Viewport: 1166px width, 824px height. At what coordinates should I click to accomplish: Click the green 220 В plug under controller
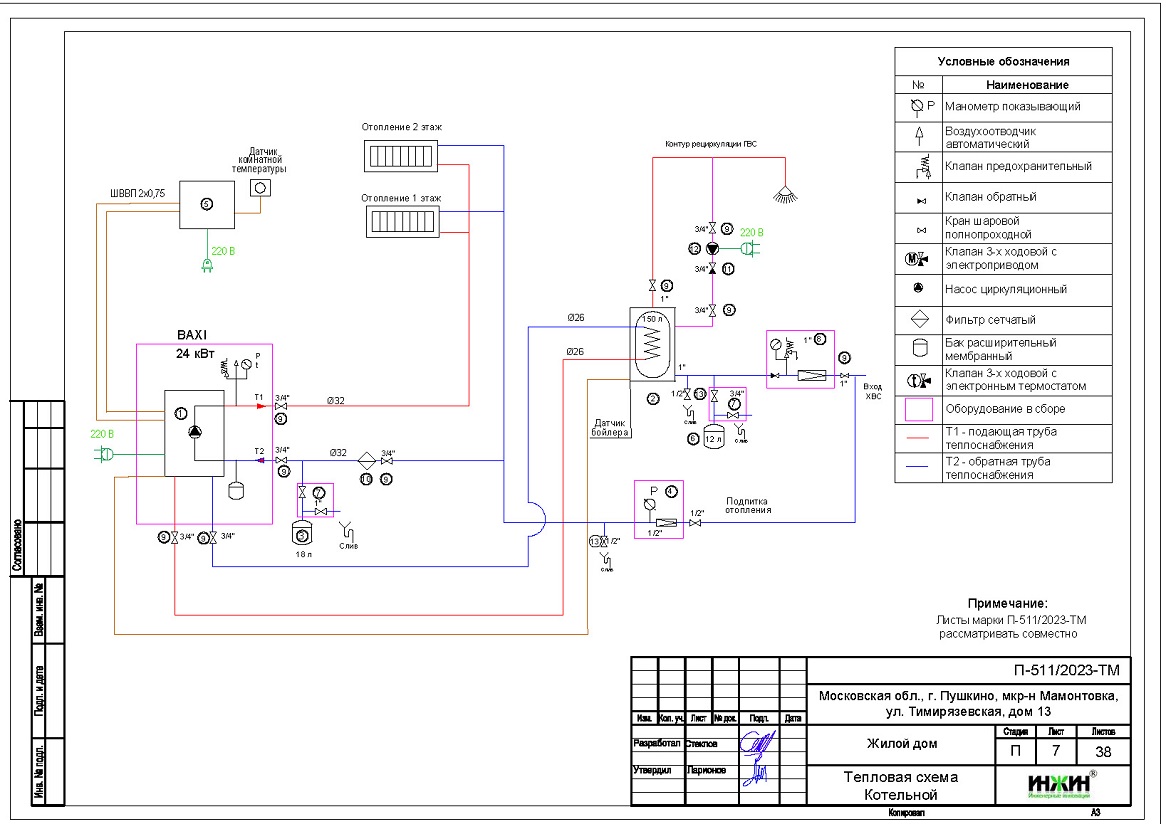pyautogui.click(x=207, y=266)
